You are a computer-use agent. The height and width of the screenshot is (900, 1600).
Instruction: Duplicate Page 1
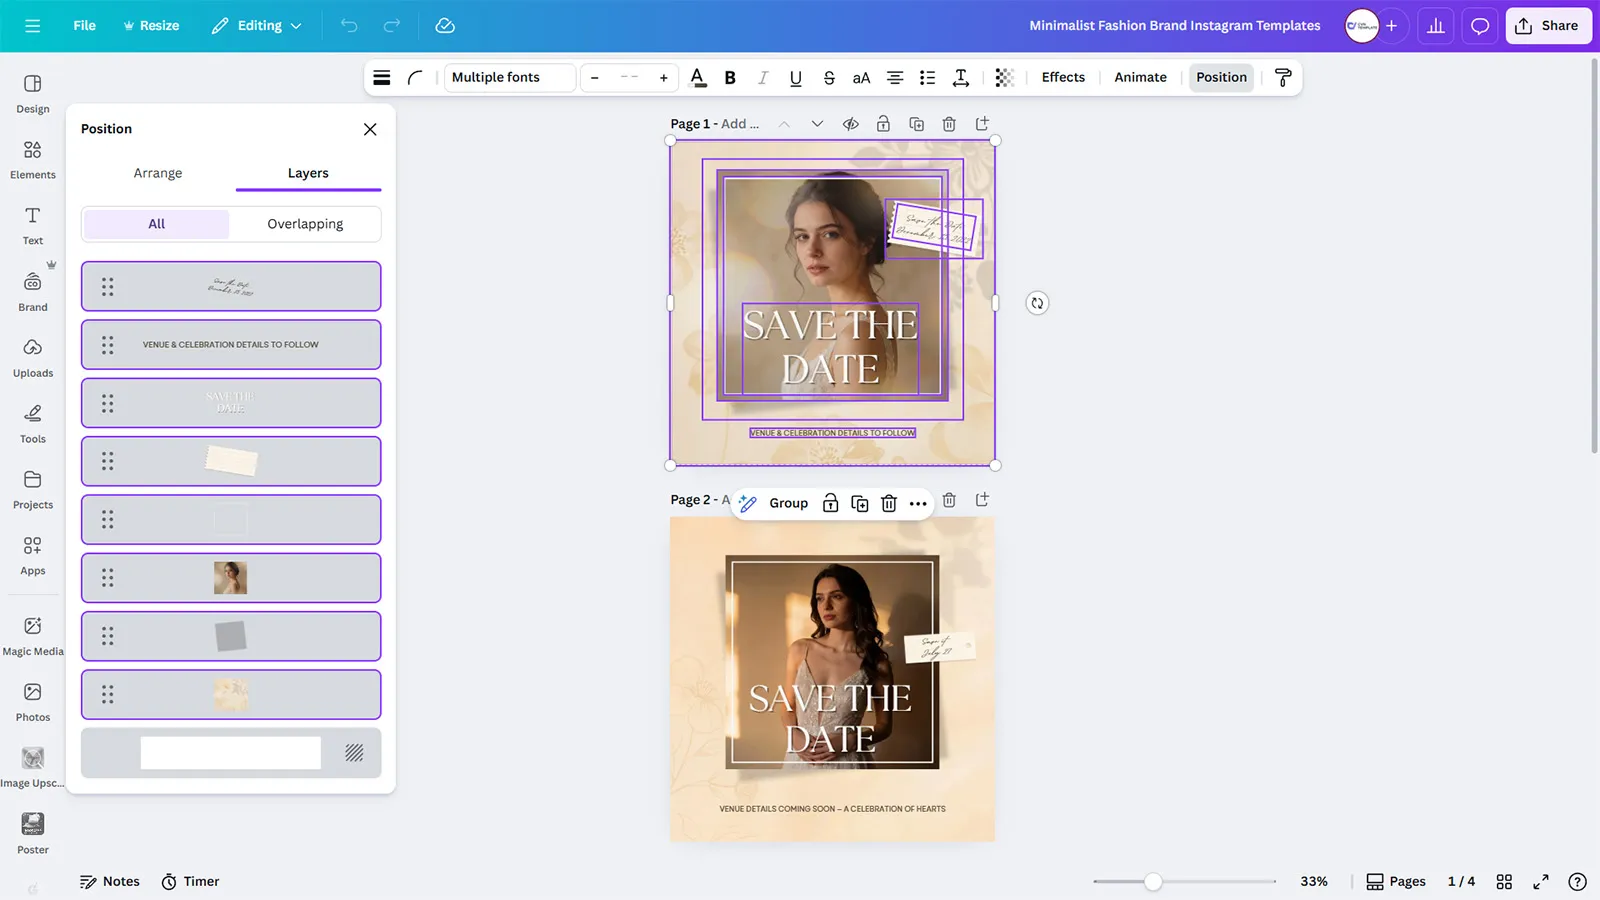click(x=916, y=124)
